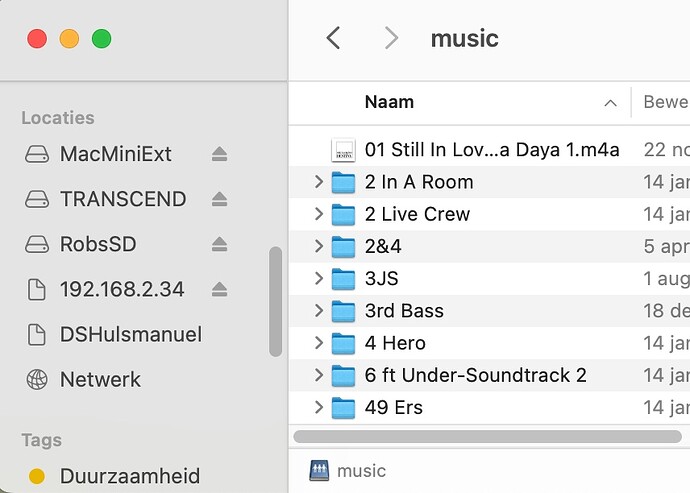This screenshot has height=493, width=690.
Task: Click the MacMiniExt disk icon
Action: point(37,154)
